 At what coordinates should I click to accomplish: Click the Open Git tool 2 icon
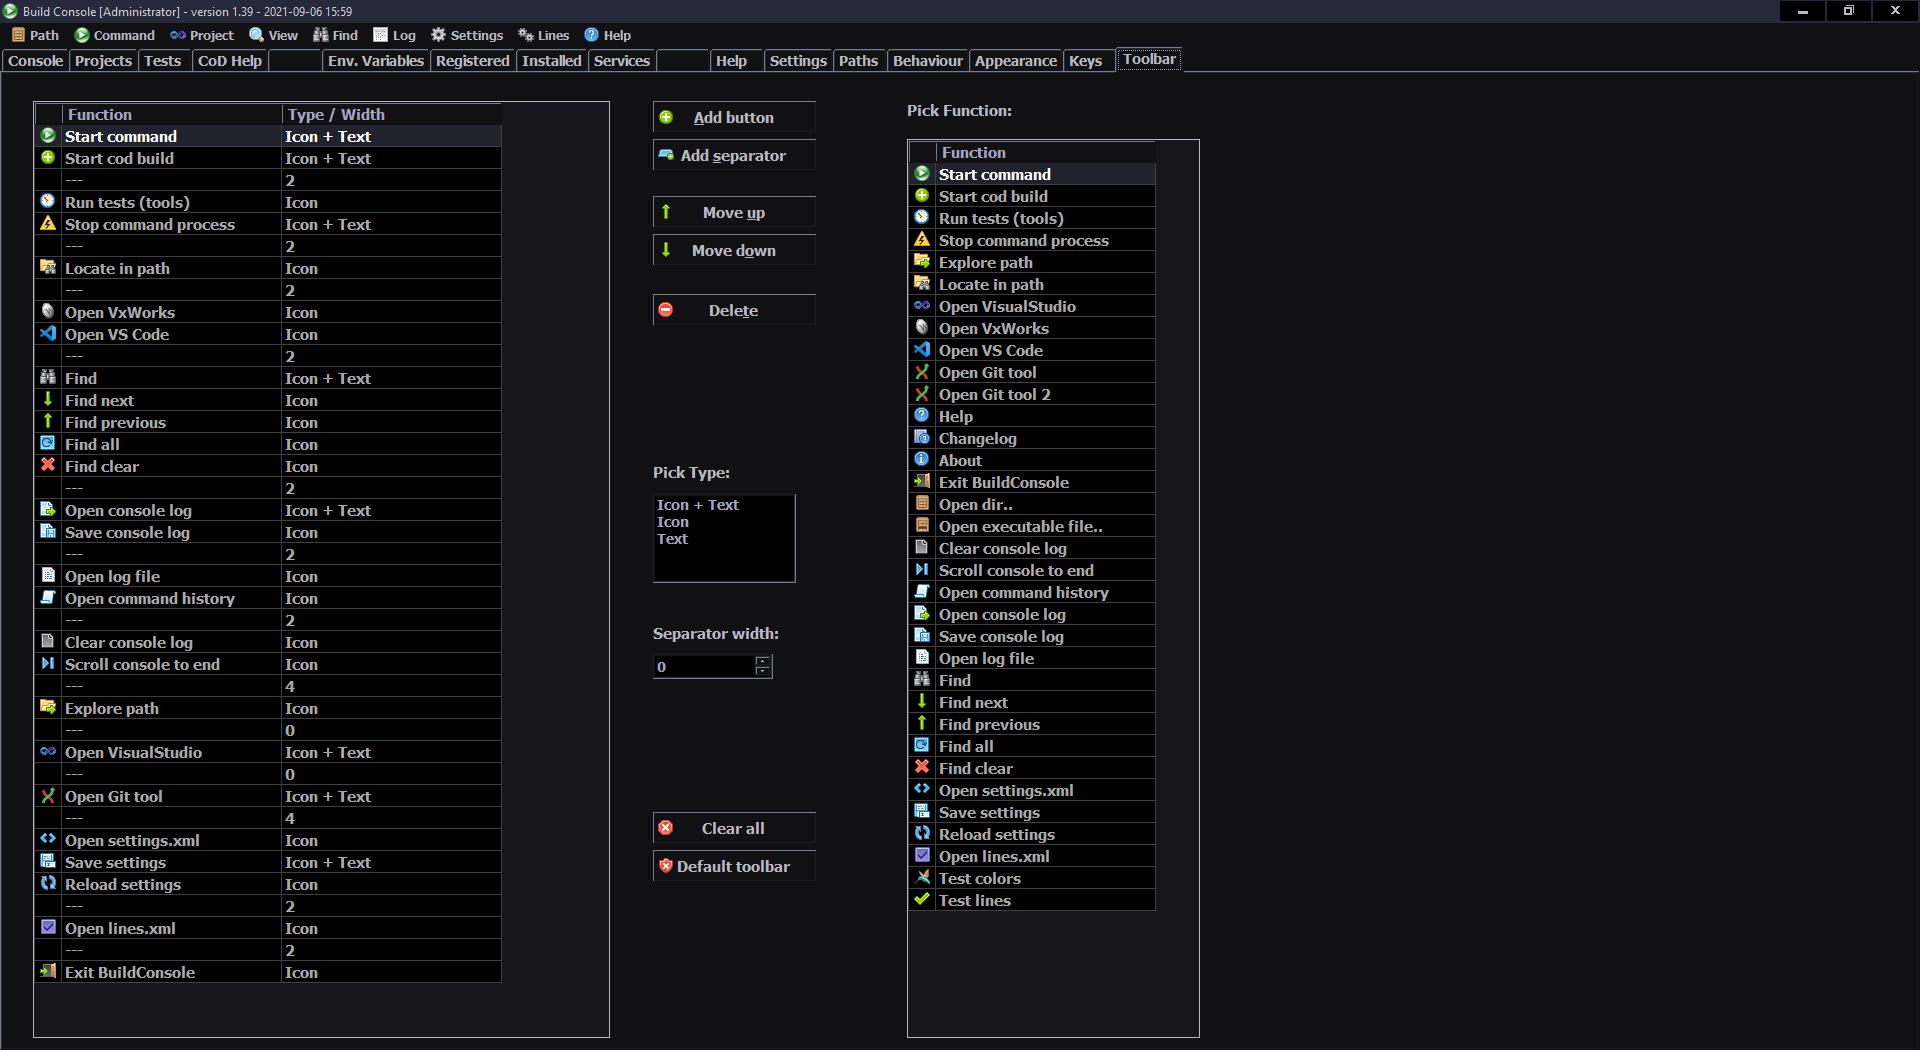point(922,394)
